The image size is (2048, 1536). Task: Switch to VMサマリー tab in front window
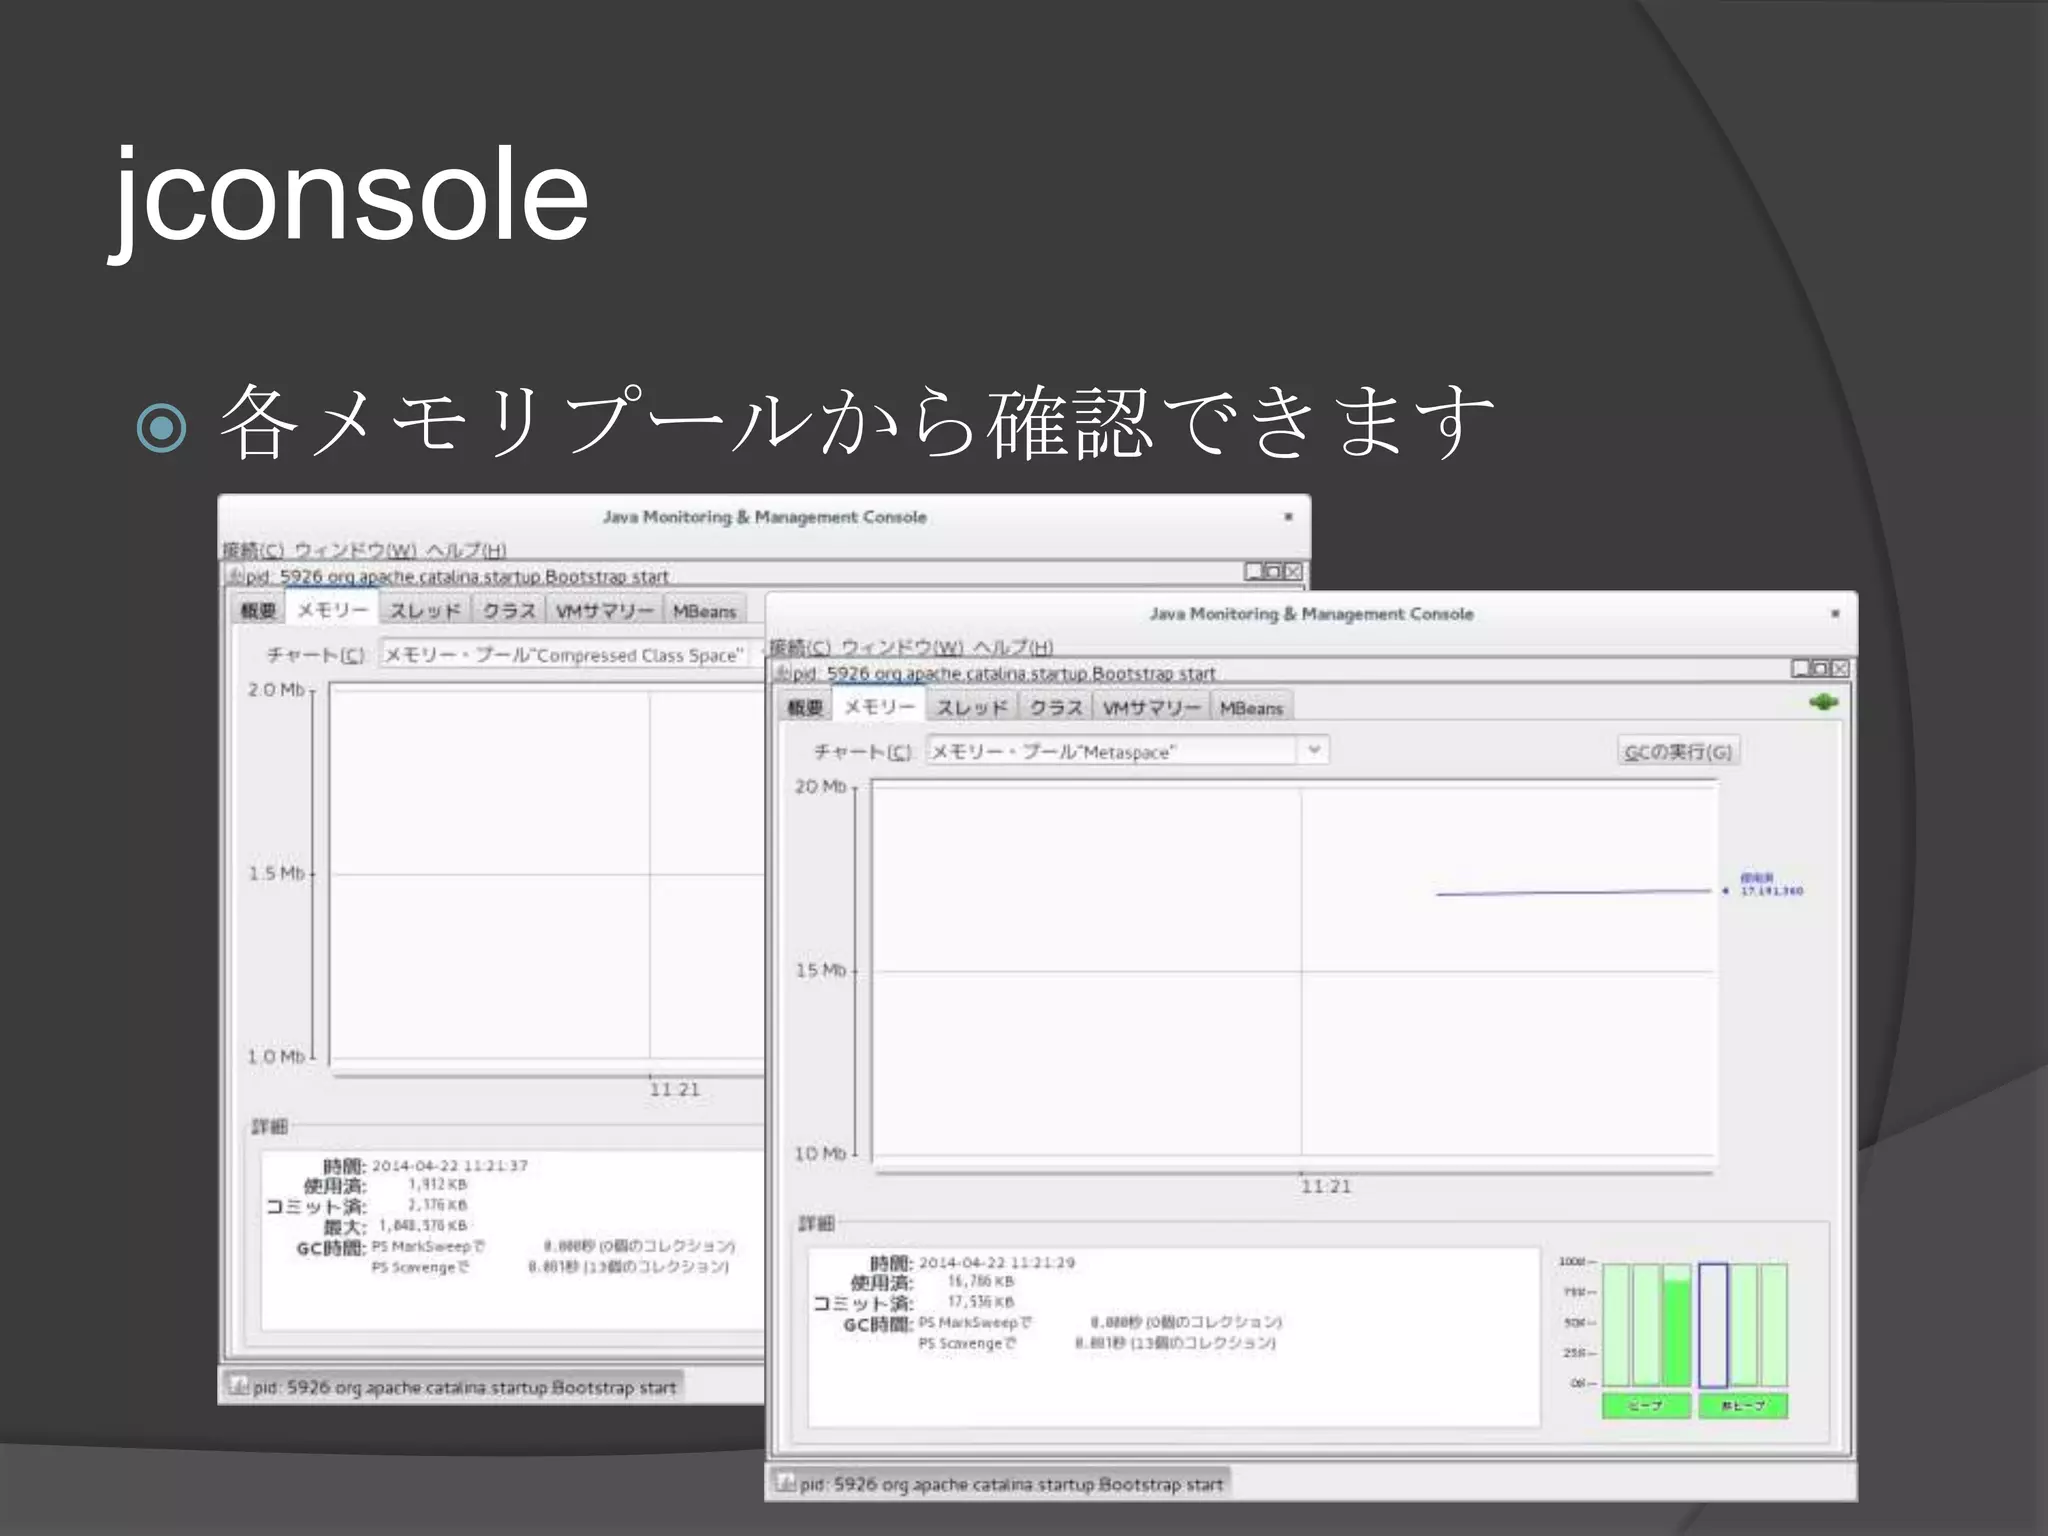pos(1151,707)
